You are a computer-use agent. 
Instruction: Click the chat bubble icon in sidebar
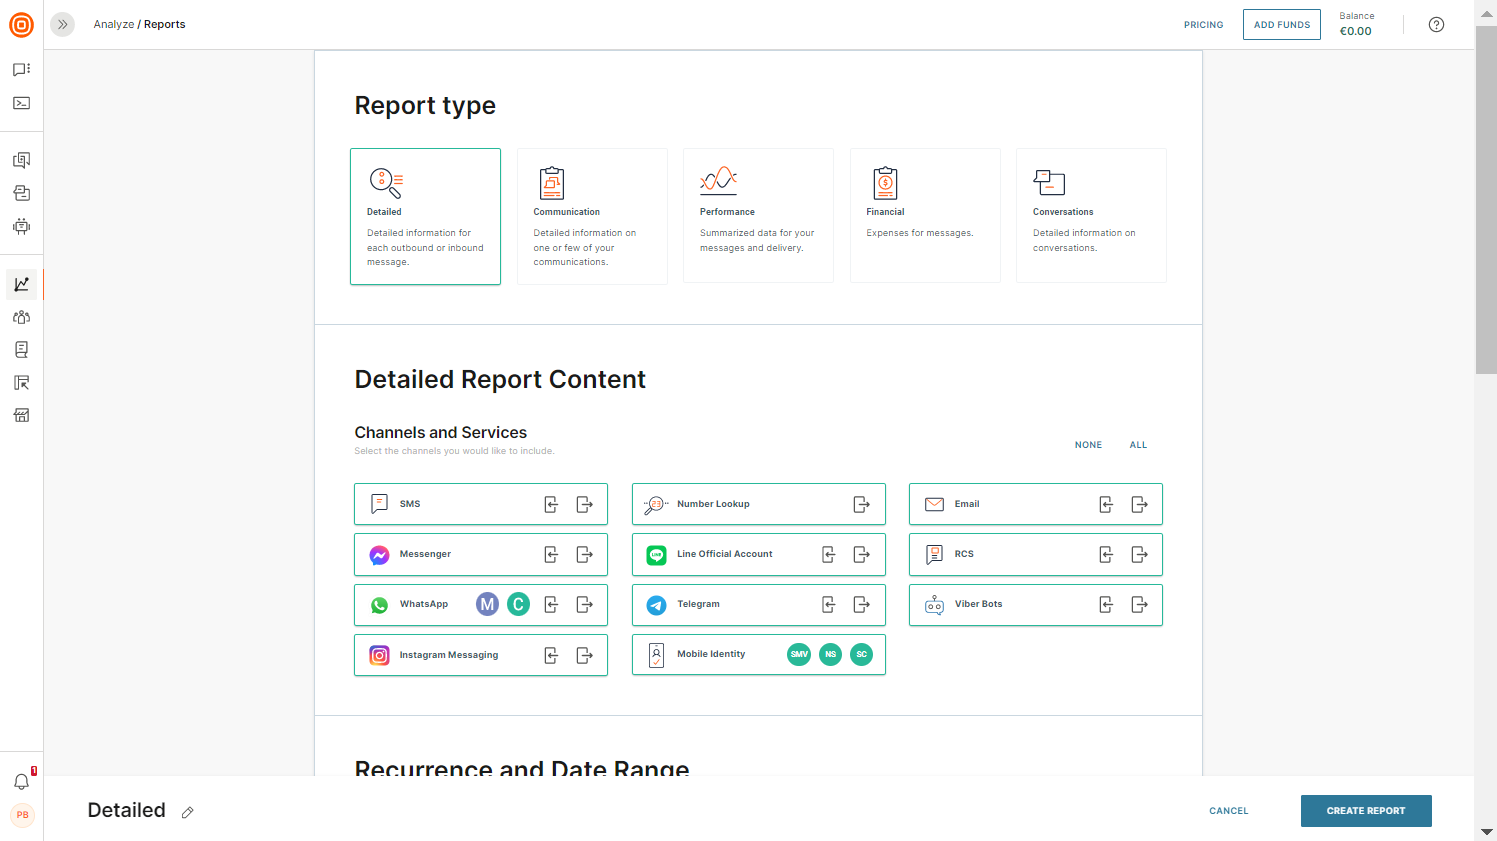(21, 70)
